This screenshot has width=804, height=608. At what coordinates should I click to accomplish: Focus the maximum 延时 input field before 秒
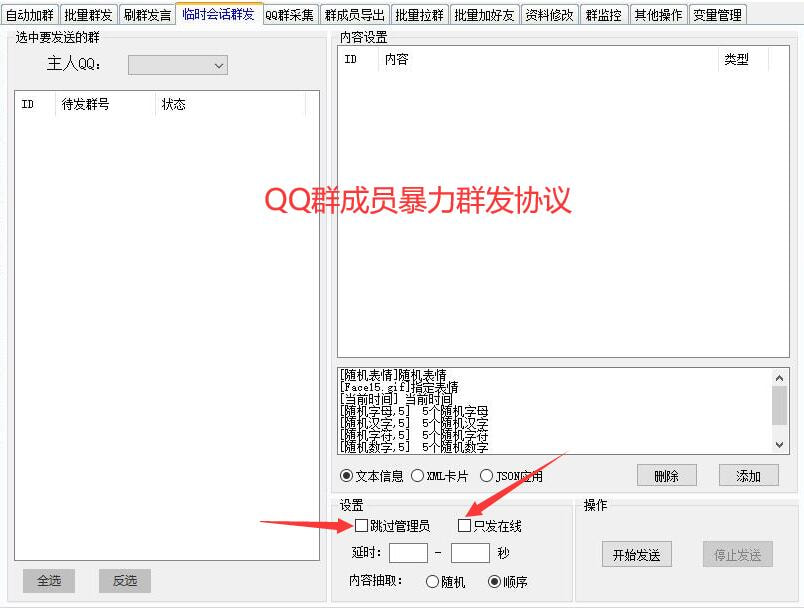click(470, 553)
